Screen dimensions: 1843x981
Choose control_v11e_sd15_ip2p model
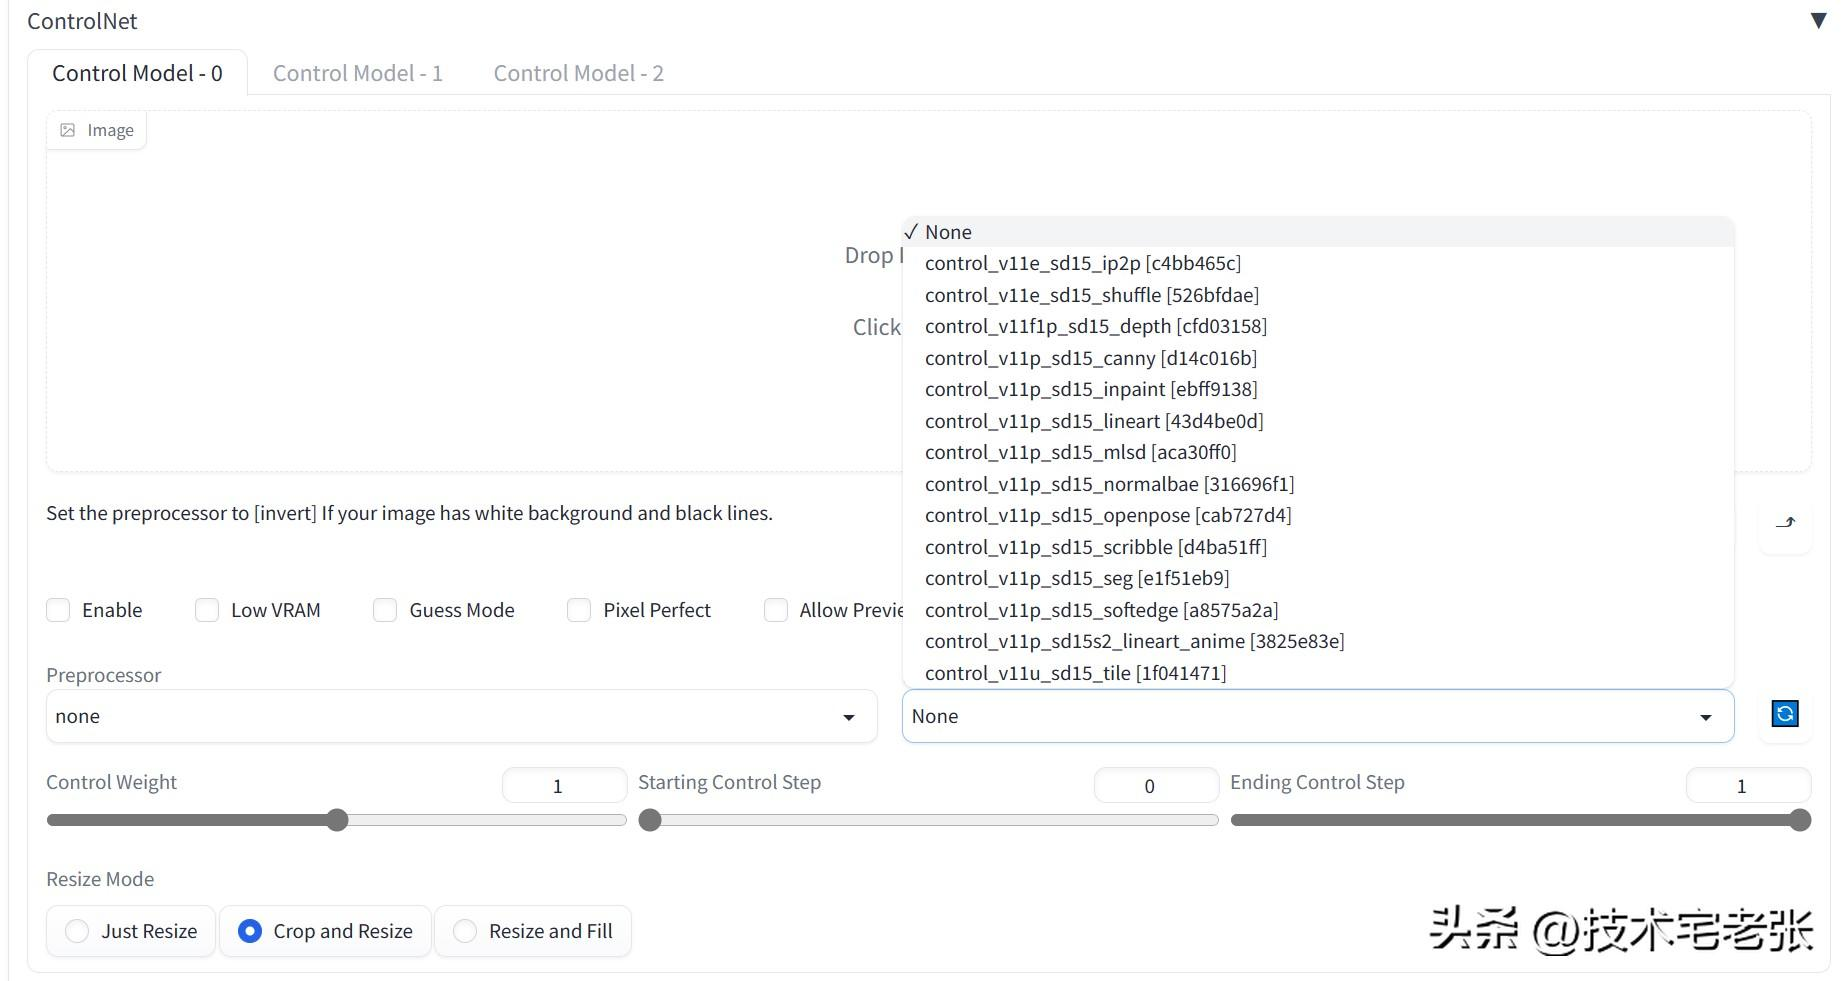tap(1317, 263)
